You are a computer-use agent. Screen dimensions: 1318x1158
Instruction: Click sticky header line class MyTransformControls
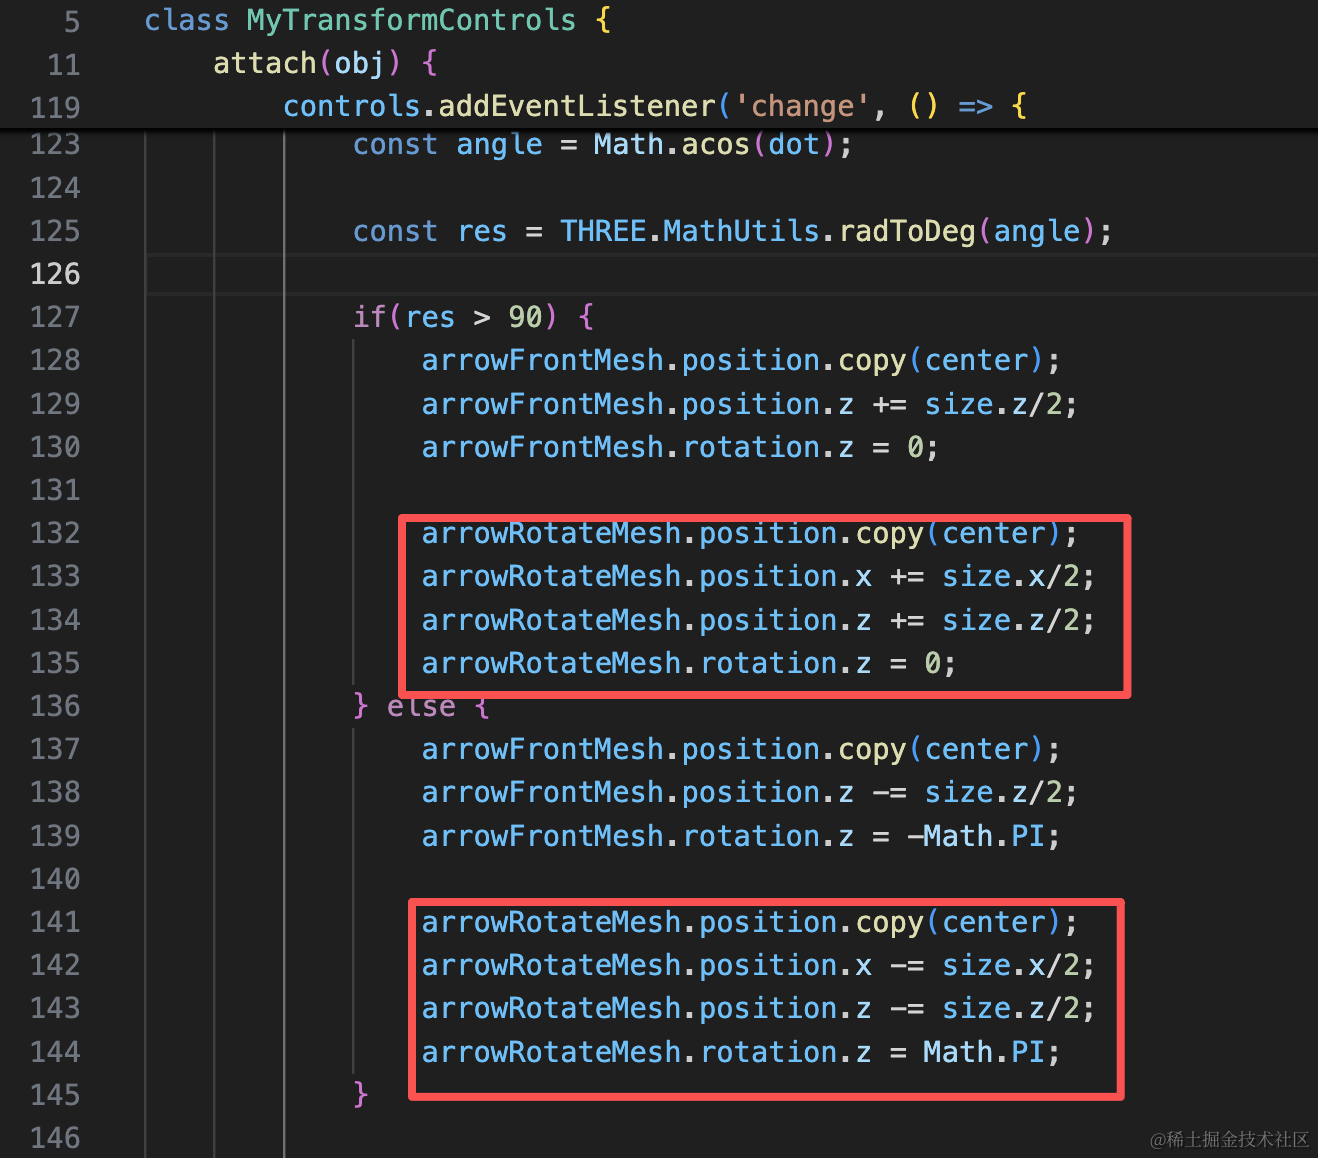pos(378,20)
